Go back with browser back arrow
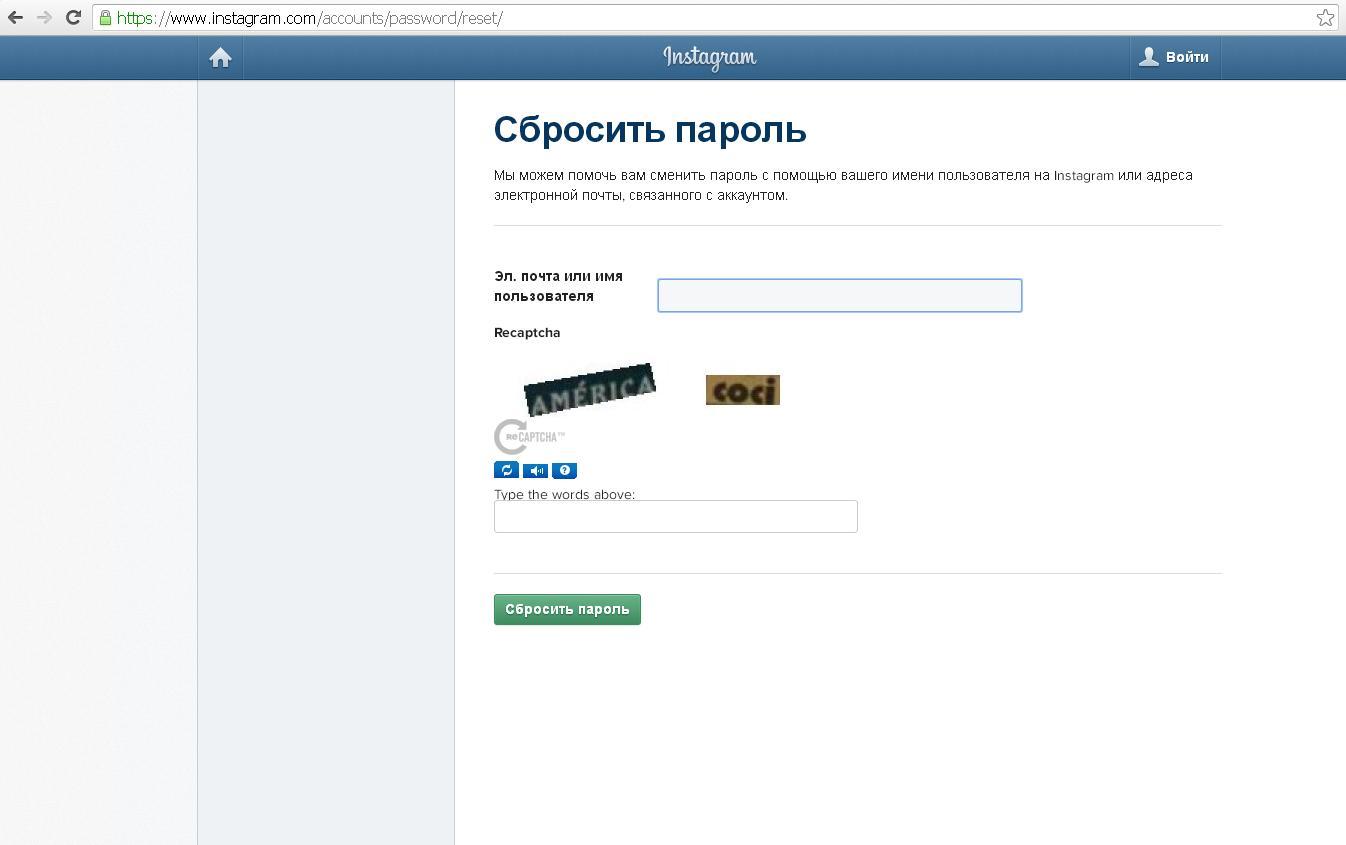The width and height of the screenshot is (1346, 845). coord(15,18)
